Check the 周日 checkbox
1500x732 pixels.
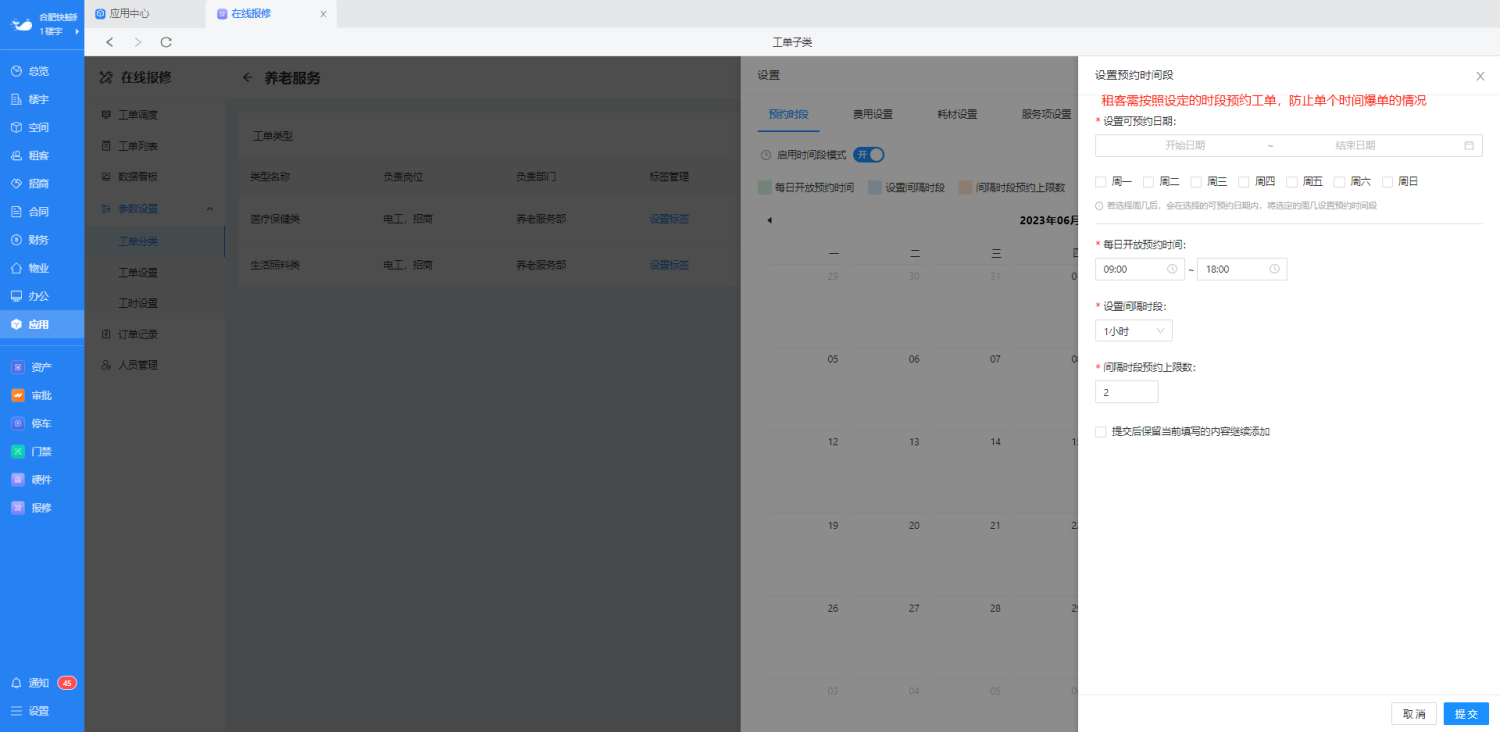click(1388, 182)
